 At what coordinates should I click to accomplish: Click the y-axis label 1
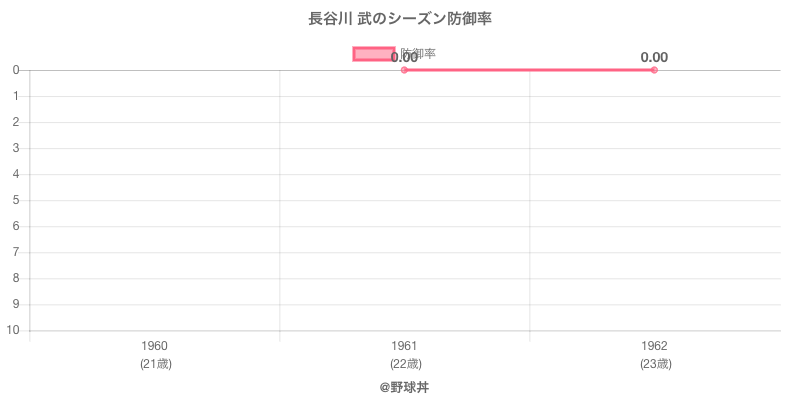[17, 96]
